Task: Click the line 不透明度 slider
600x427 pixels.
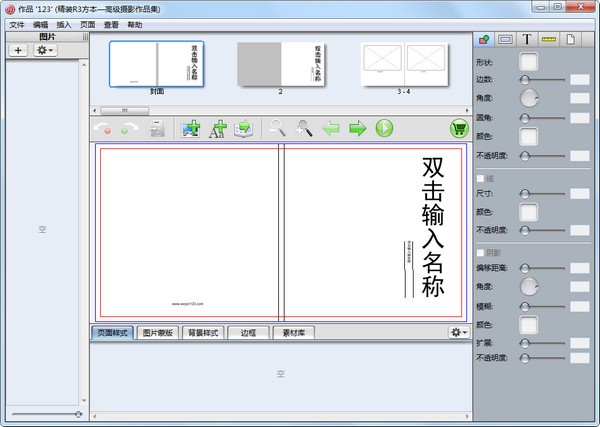Action: pyautogui.click(x=542, y=230)
